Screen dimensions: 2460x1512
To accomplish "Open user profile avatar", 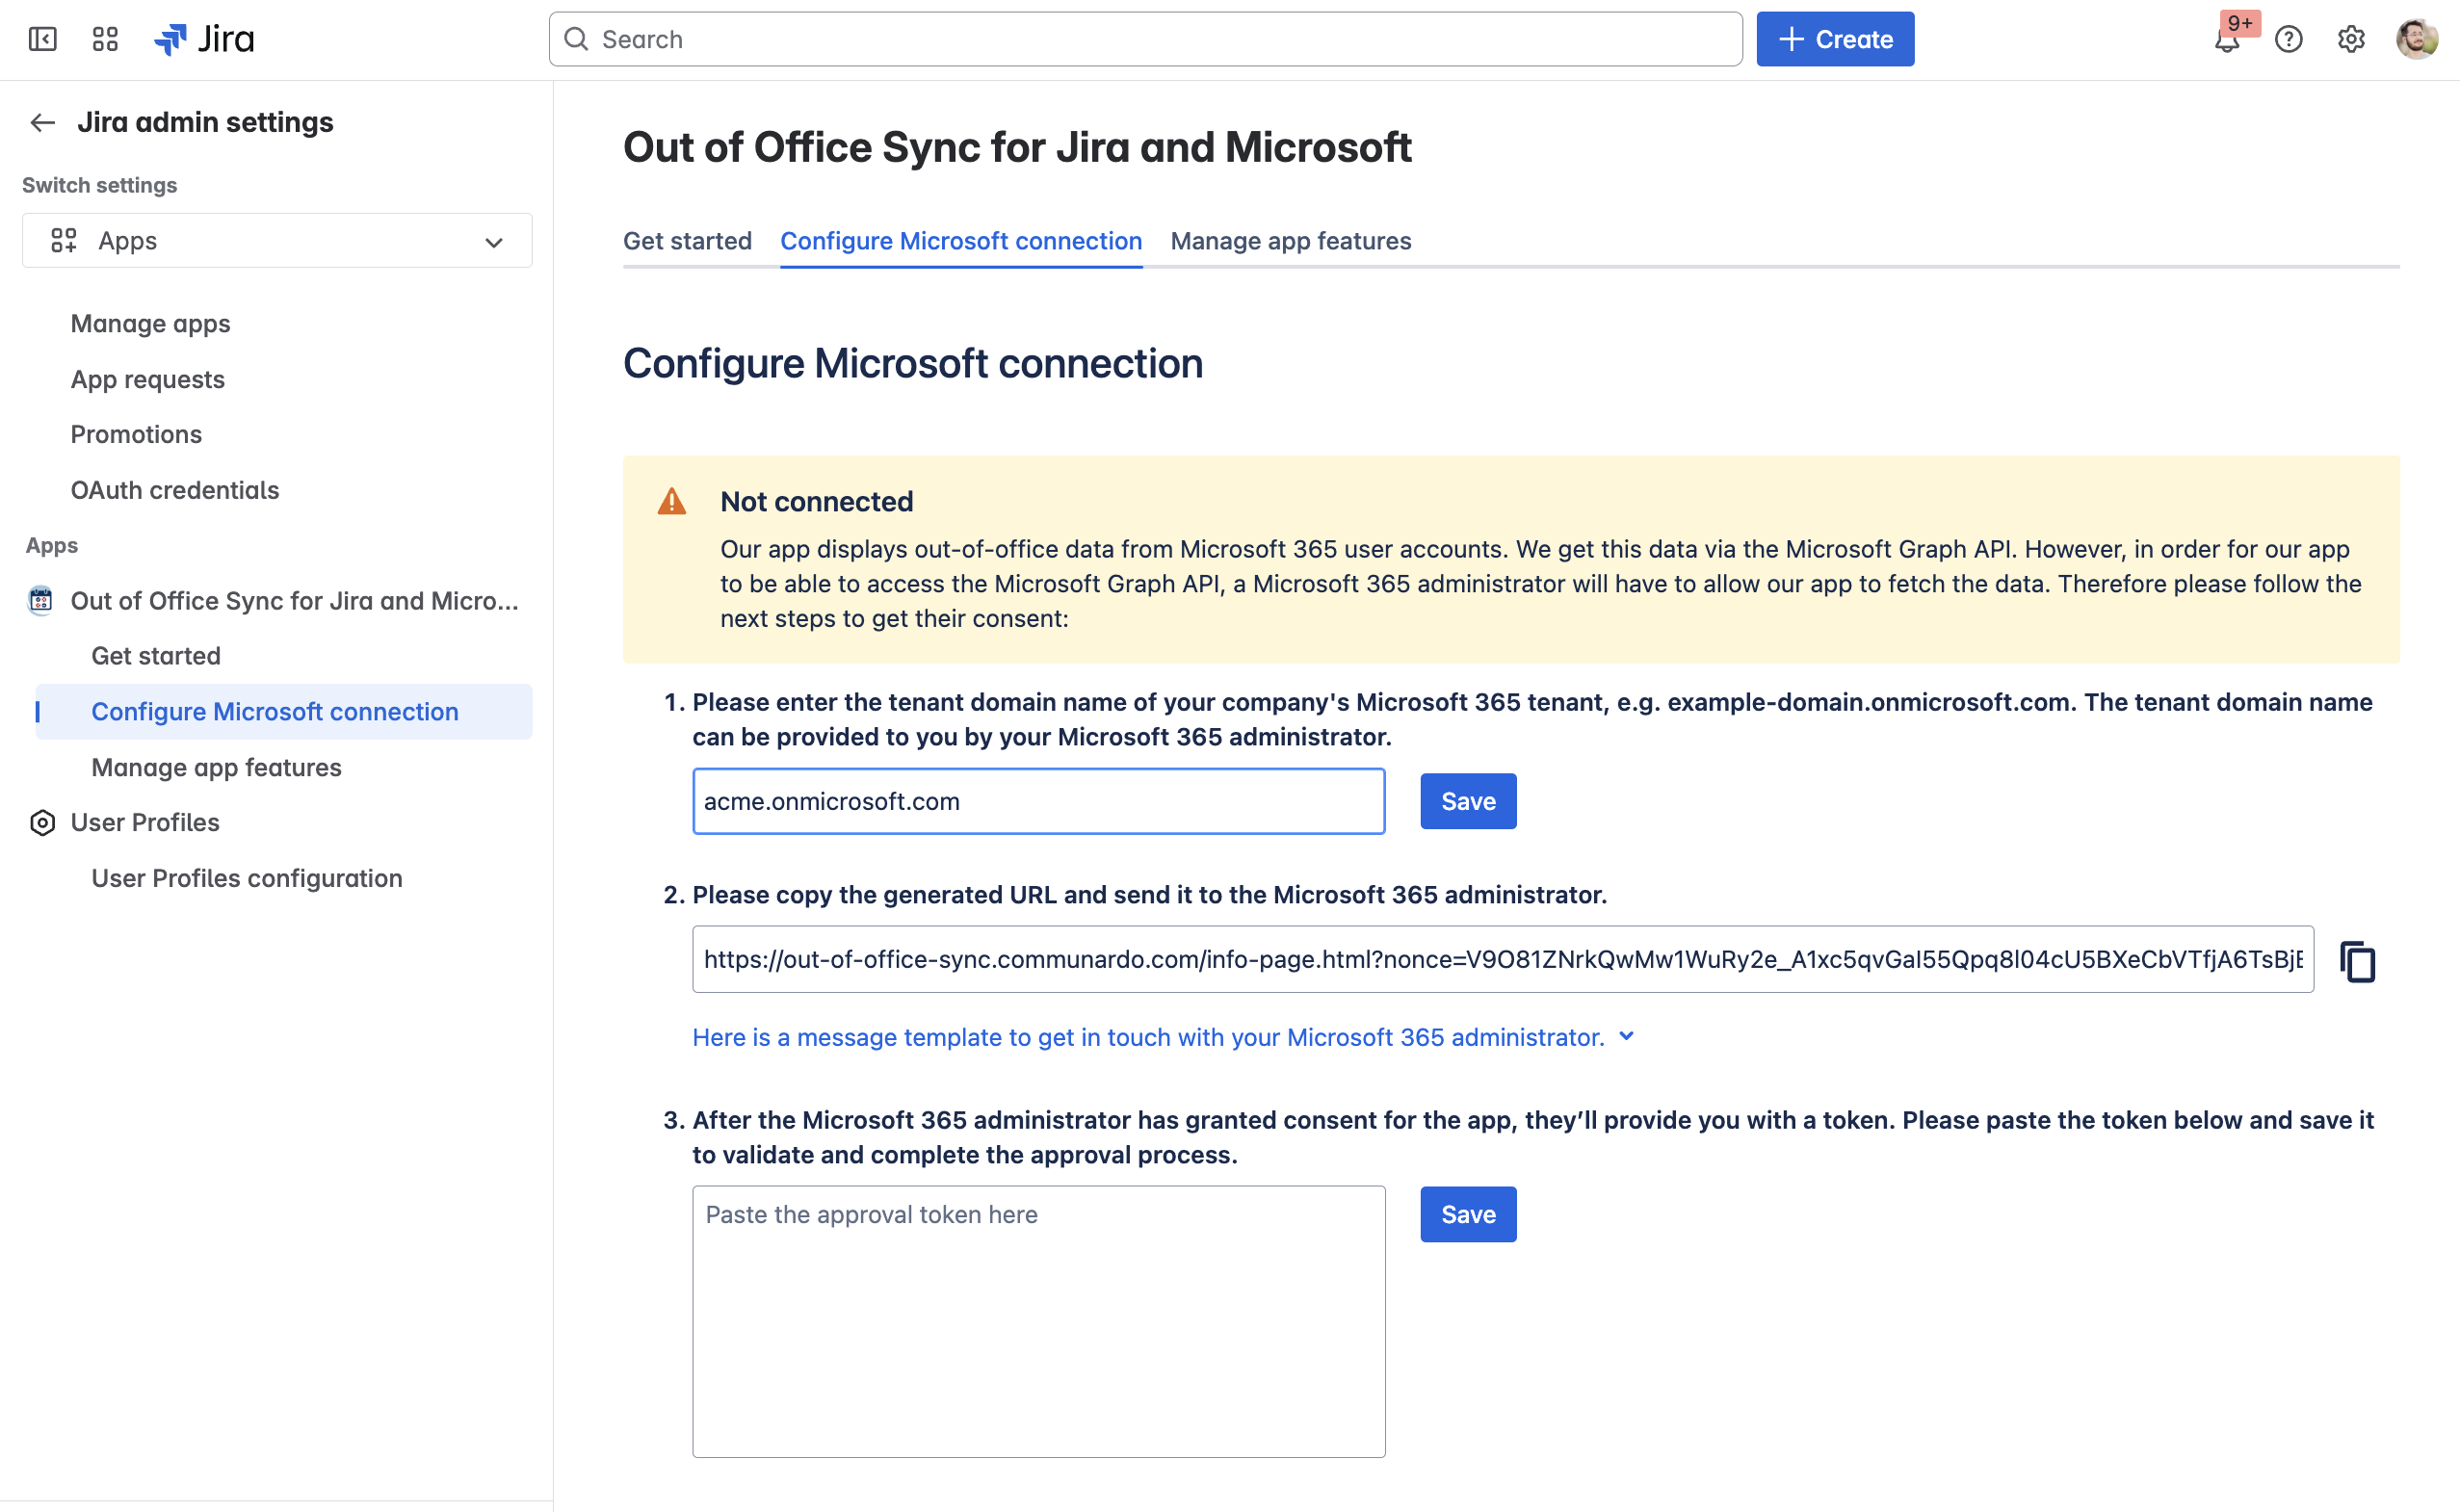I will pos(2416,39).
